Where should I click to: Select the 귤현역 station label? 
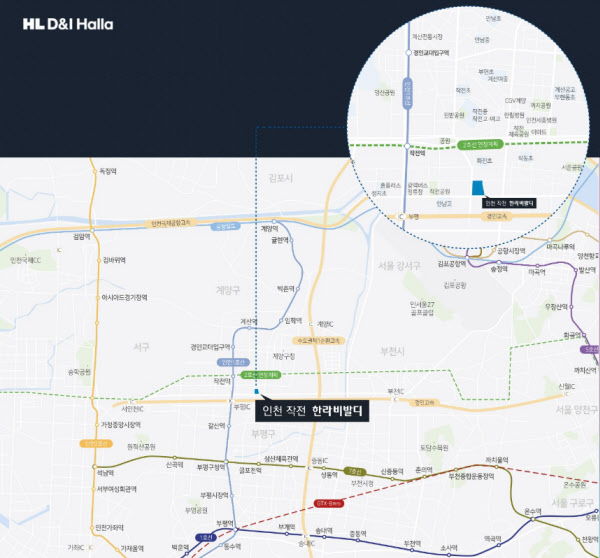pos(280,240)
